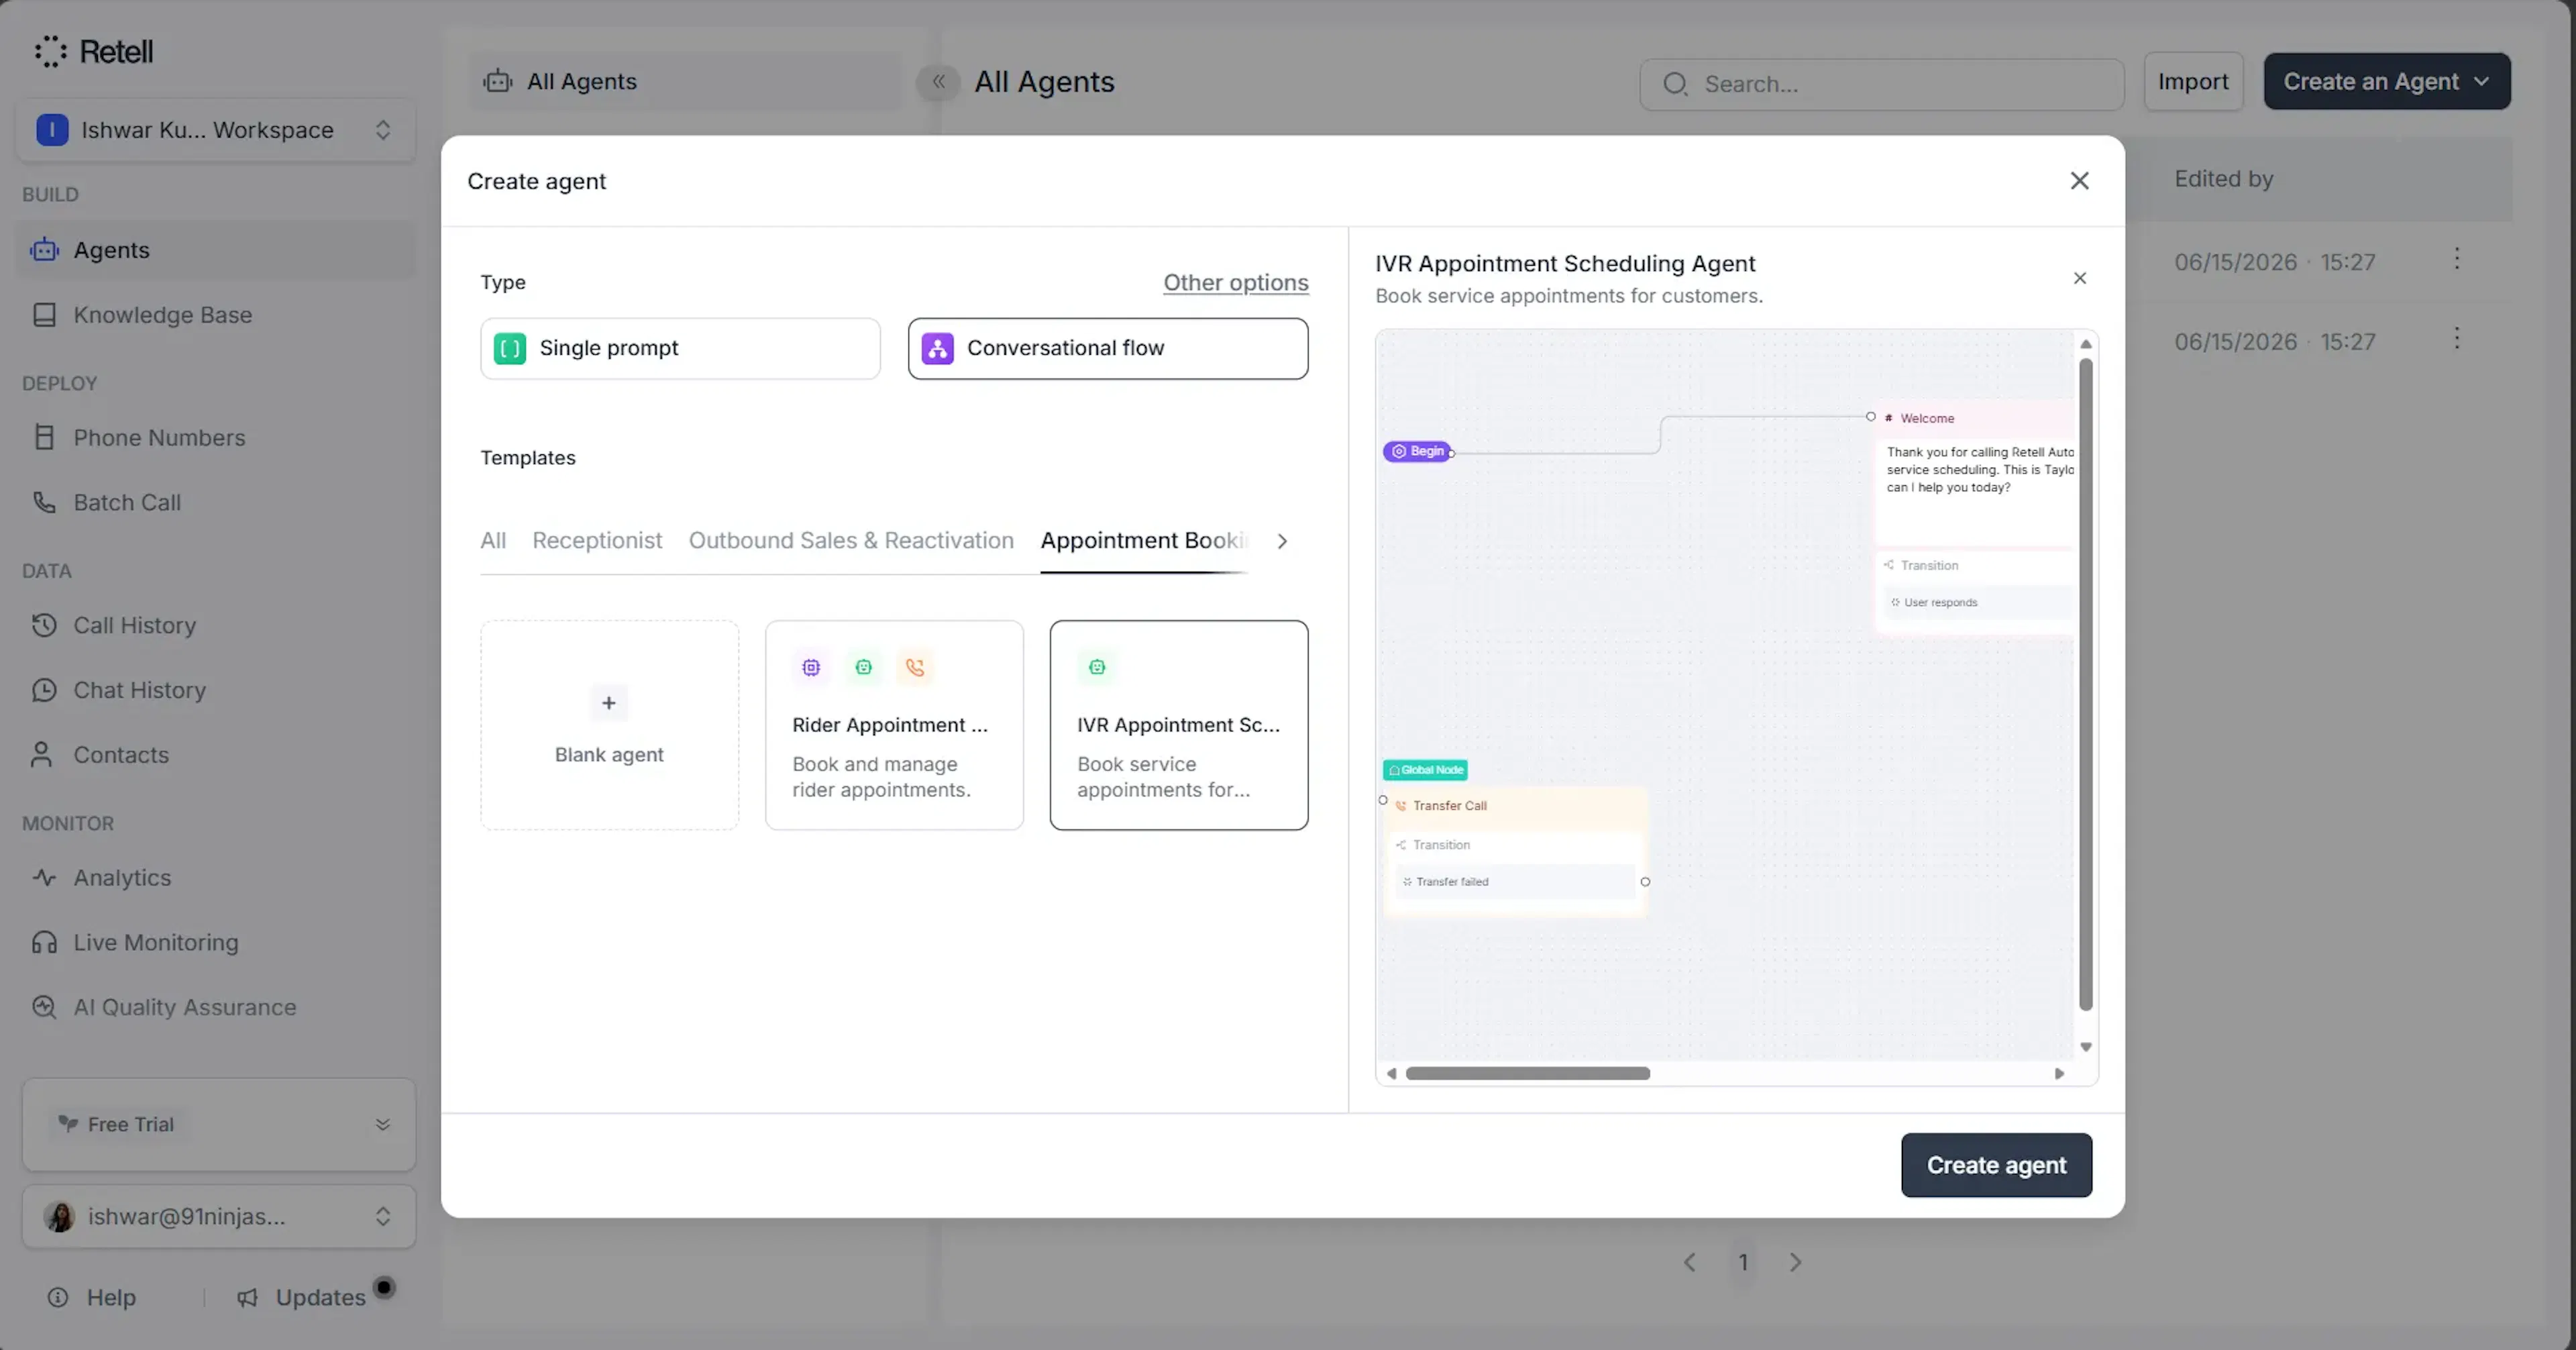Close the Create agent dialog
Viewport: 2576px width, 1350px height.
coord(2080,181)
